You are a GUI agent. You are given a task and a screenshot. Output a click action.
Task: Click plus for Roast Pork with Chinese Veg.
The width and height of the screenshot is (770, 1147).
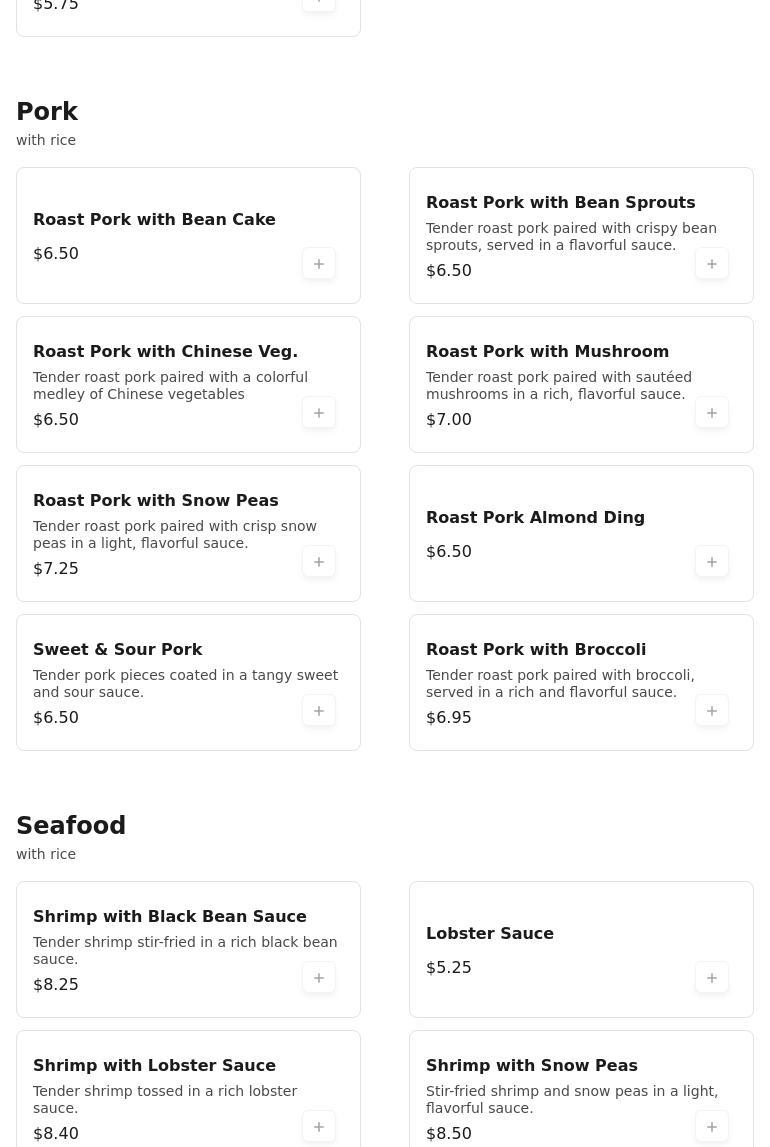[319, 413]
